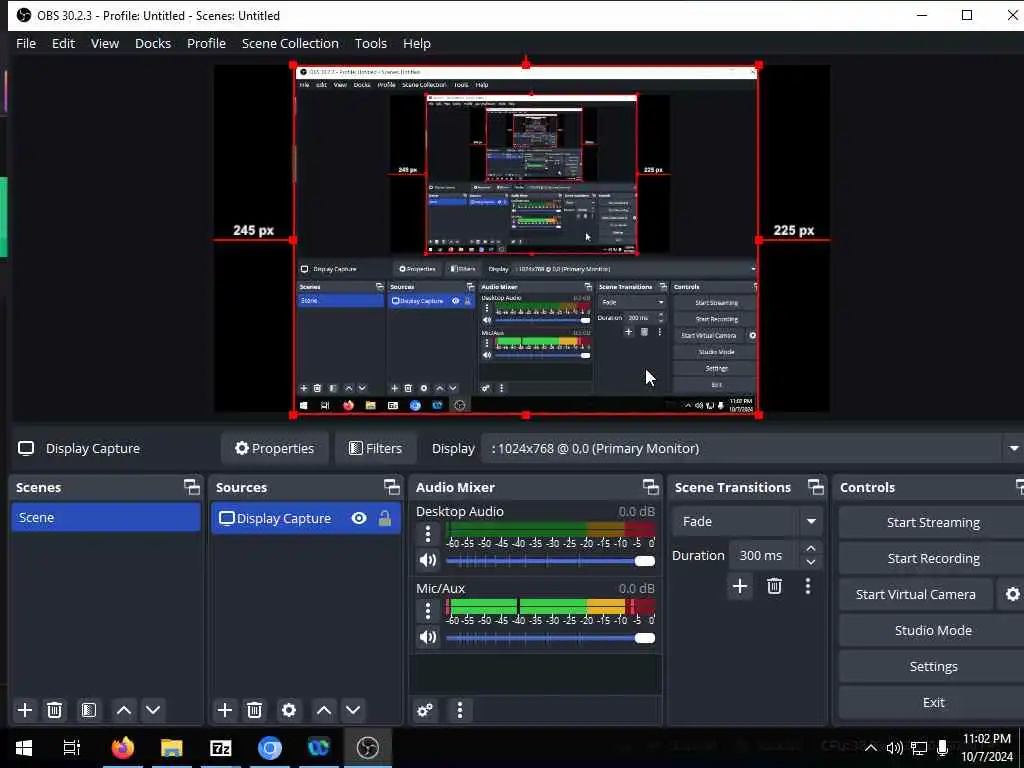Open the taskbar clock showing 11:02 PM

click(986, 748)
